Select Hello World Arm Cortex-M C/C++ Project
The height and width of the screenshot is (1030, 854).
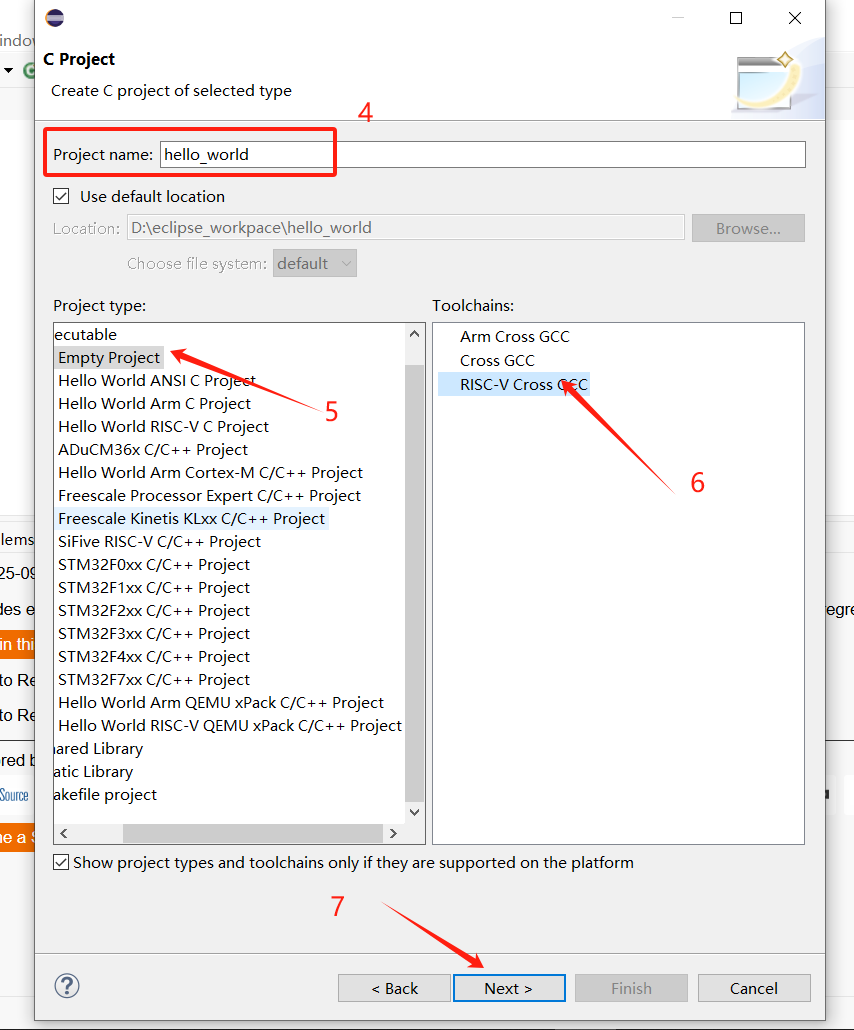coord(210,473)
